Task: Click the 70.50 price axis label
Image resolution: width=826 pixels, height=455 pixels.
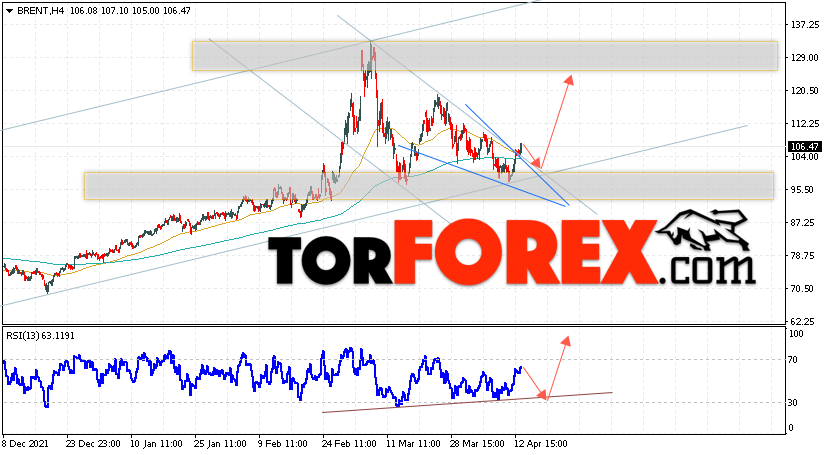Action: (x=804, y=289)
